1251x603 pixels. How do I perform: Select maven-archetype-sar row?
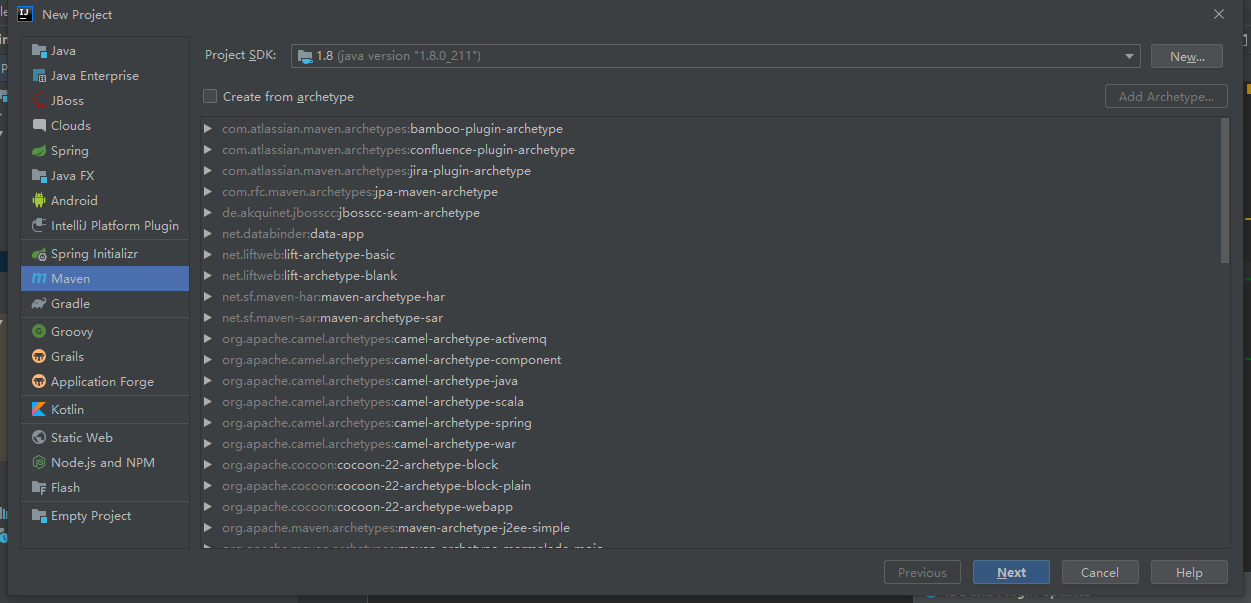point(710,318)
